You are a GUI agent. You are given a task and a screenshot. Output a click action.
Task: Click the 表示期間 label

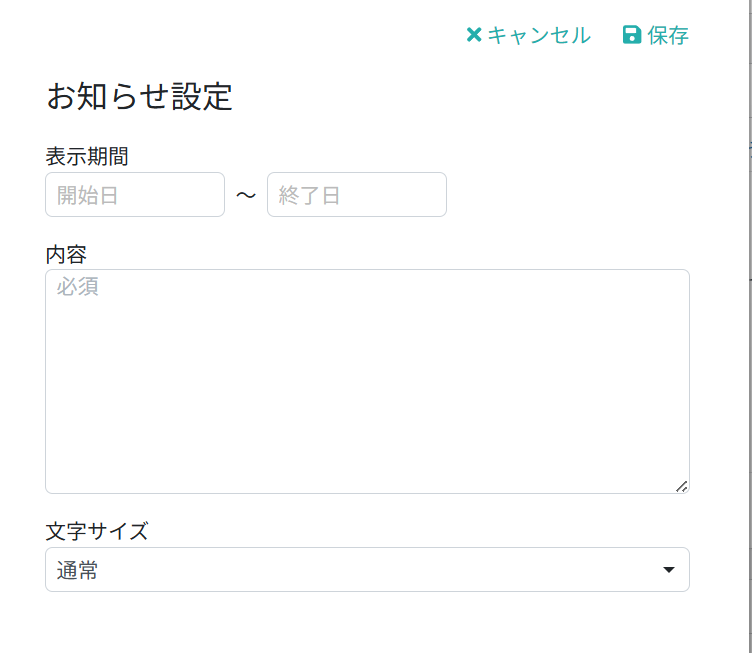tap(87, 156)
